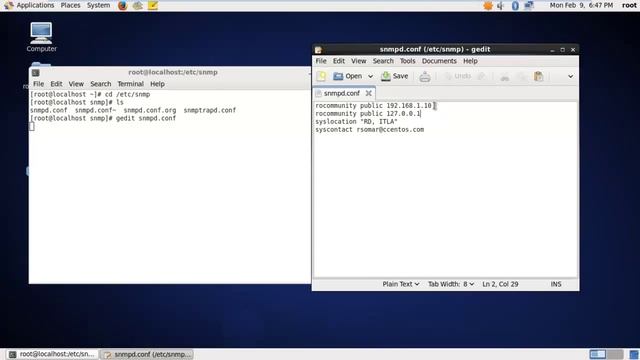Click the Open file button in gedit
Image resolution: width=640 pixels, height=360 pixels.
coord(348,76)
